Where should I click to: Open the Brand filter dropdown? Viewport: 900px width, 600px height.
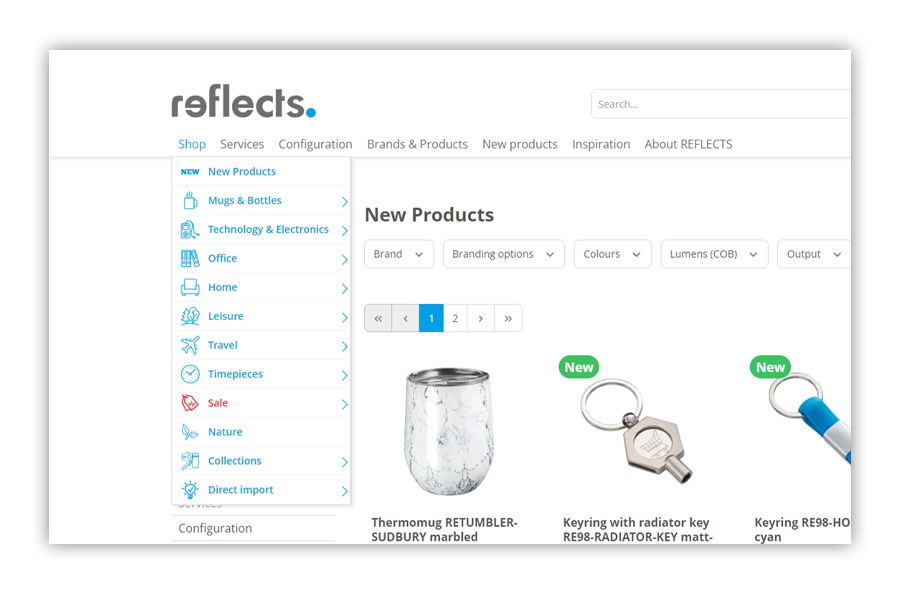(x=399, y=254)
